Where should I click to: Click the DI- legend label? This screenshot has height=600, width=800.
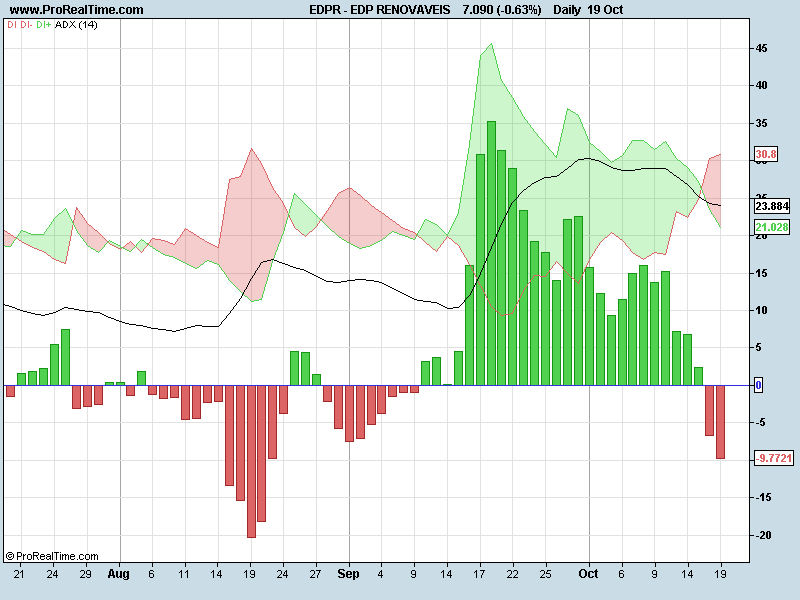(26, 24)
